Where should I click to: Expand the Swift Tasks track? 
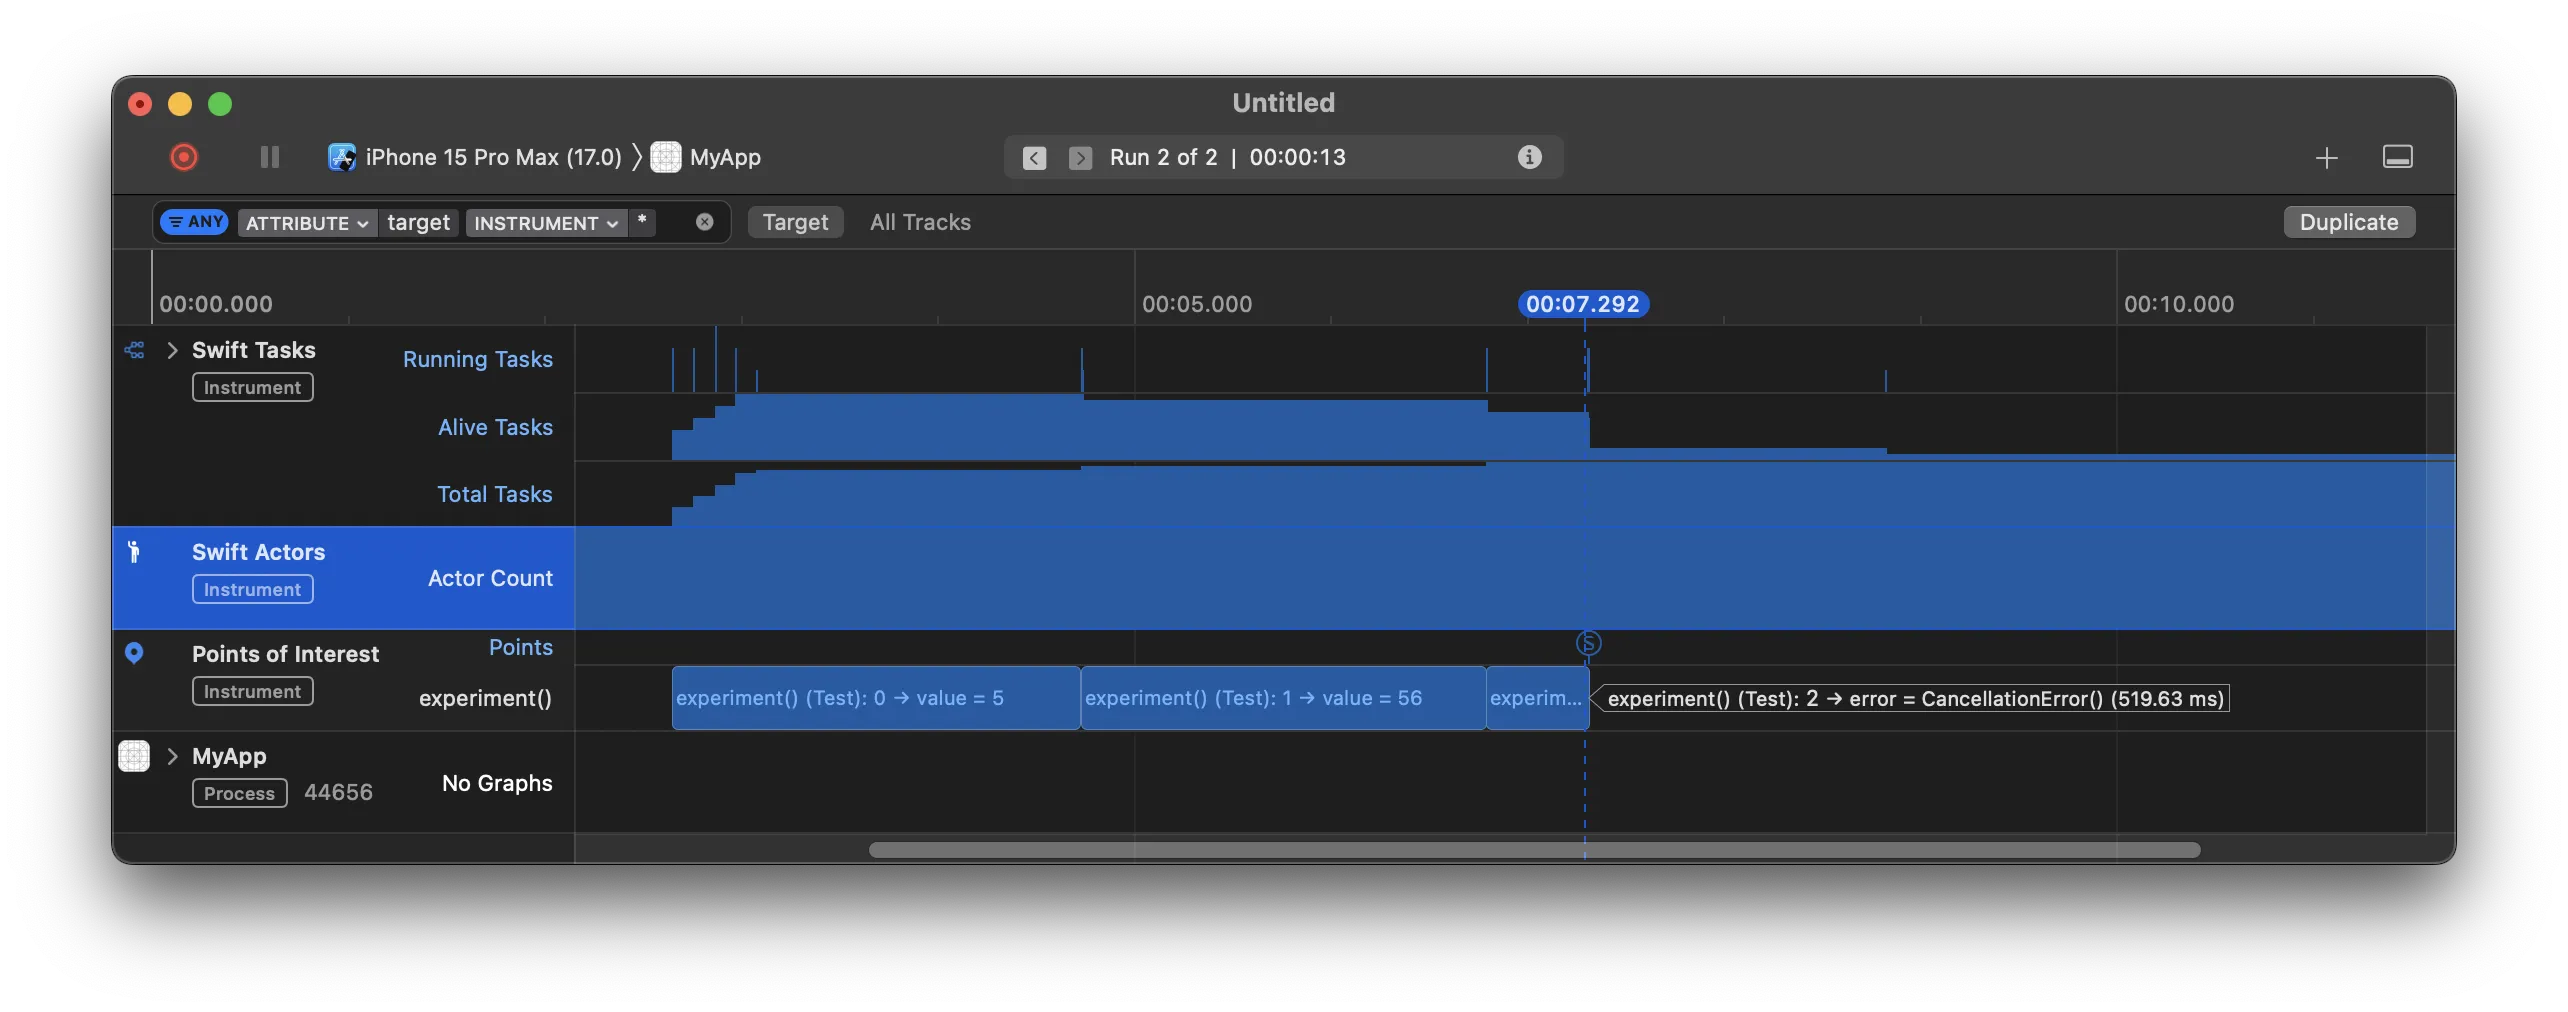pos(172,350)
